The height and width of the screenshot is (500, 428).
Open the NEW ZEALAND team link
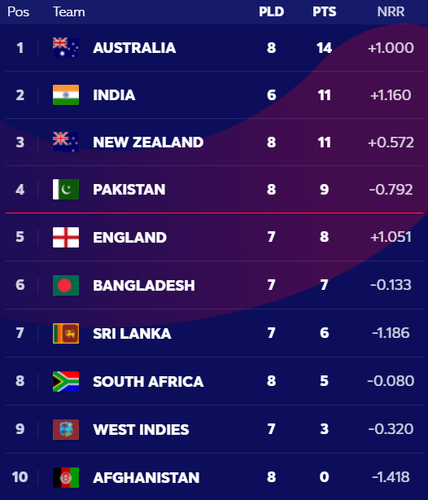pyautogui.click(x=148, y=142)
